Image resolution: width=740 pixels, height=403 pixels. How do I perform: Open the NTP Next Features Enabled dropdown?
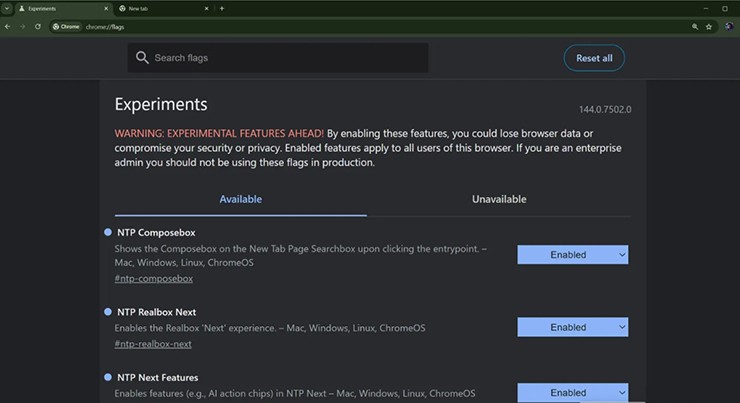(572, 393)
